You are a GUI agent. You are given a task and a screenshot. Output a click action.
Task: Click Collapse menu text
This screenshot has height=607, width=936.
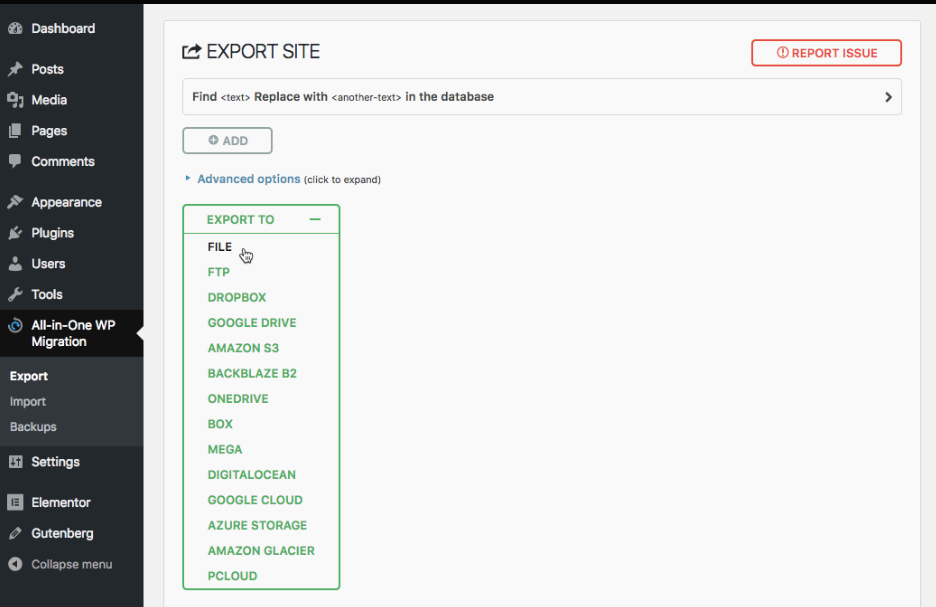click(x=72, y=564)
